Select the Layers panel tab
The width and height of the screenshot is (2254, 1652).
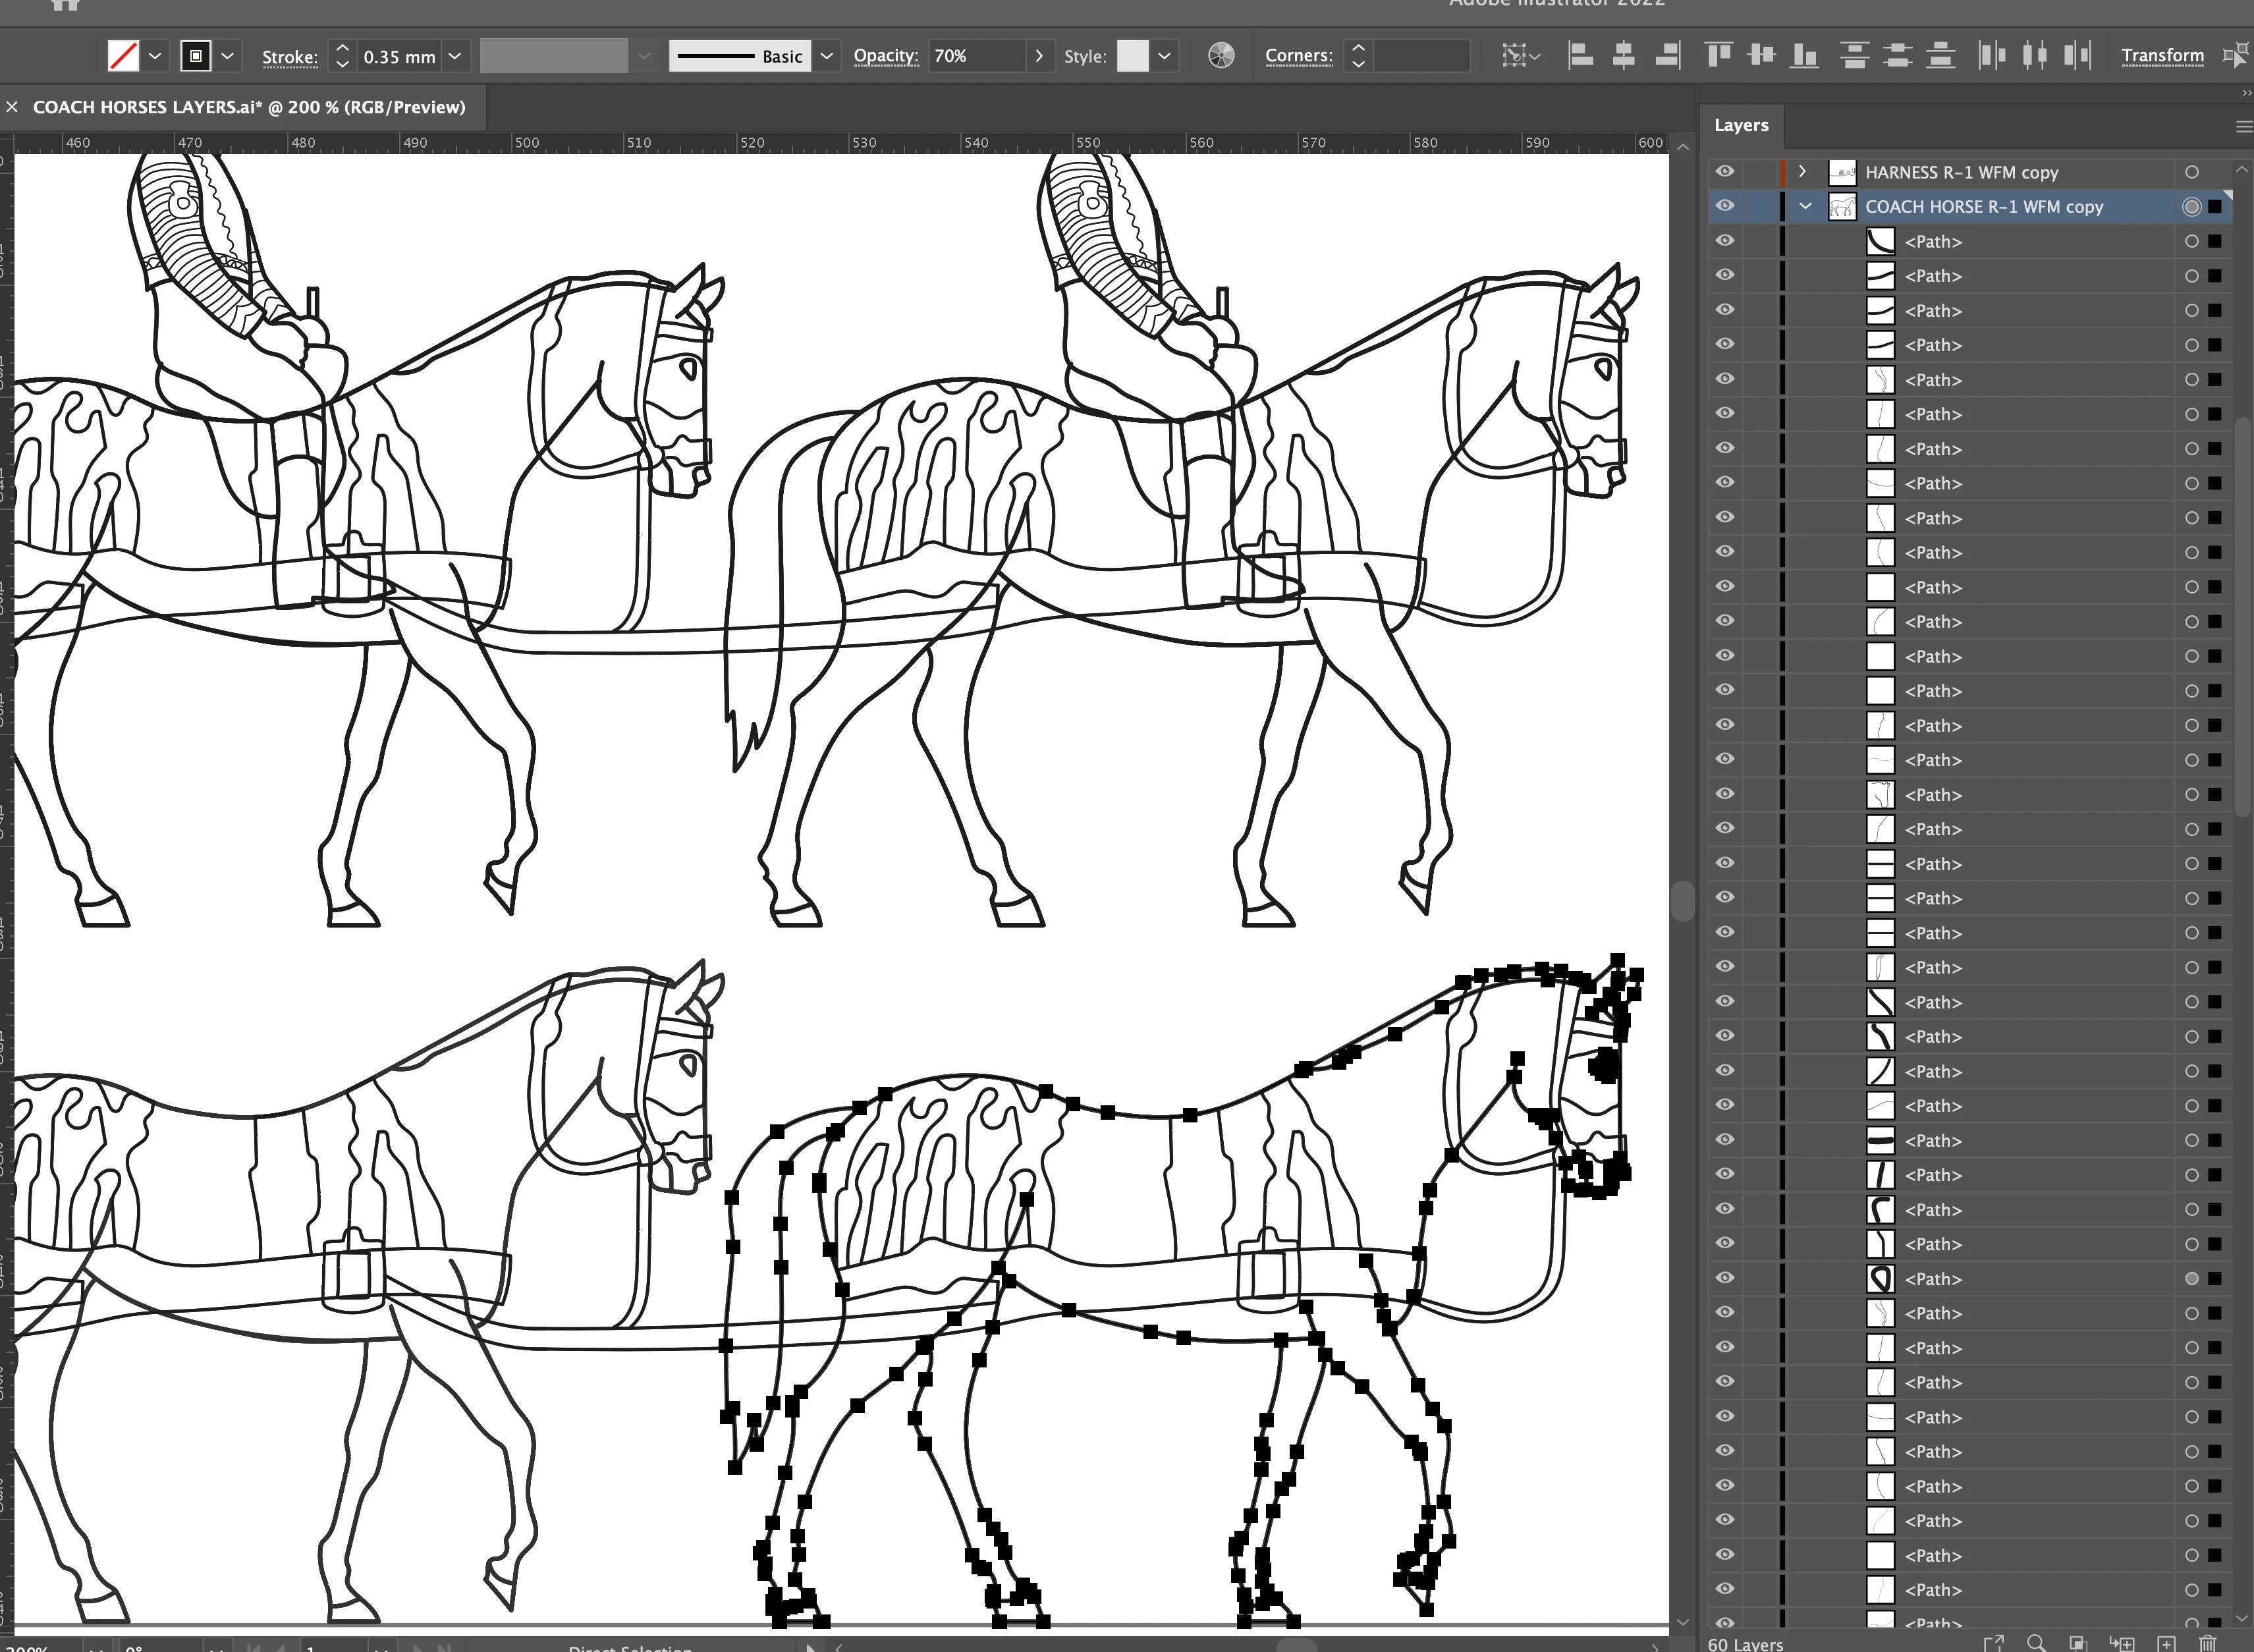1740,125
